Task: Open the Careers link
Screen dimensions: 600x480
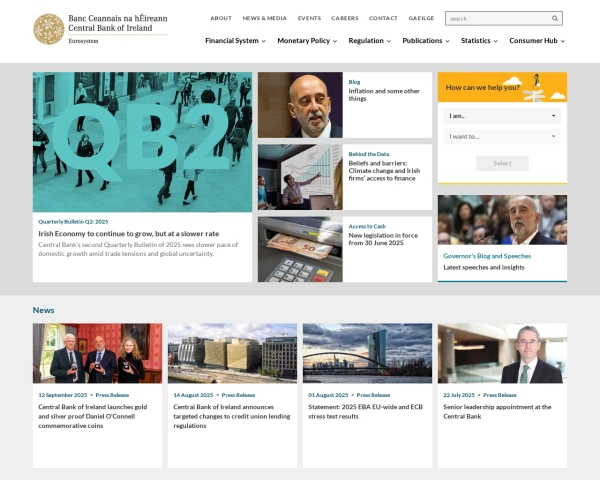Action: 345,18
